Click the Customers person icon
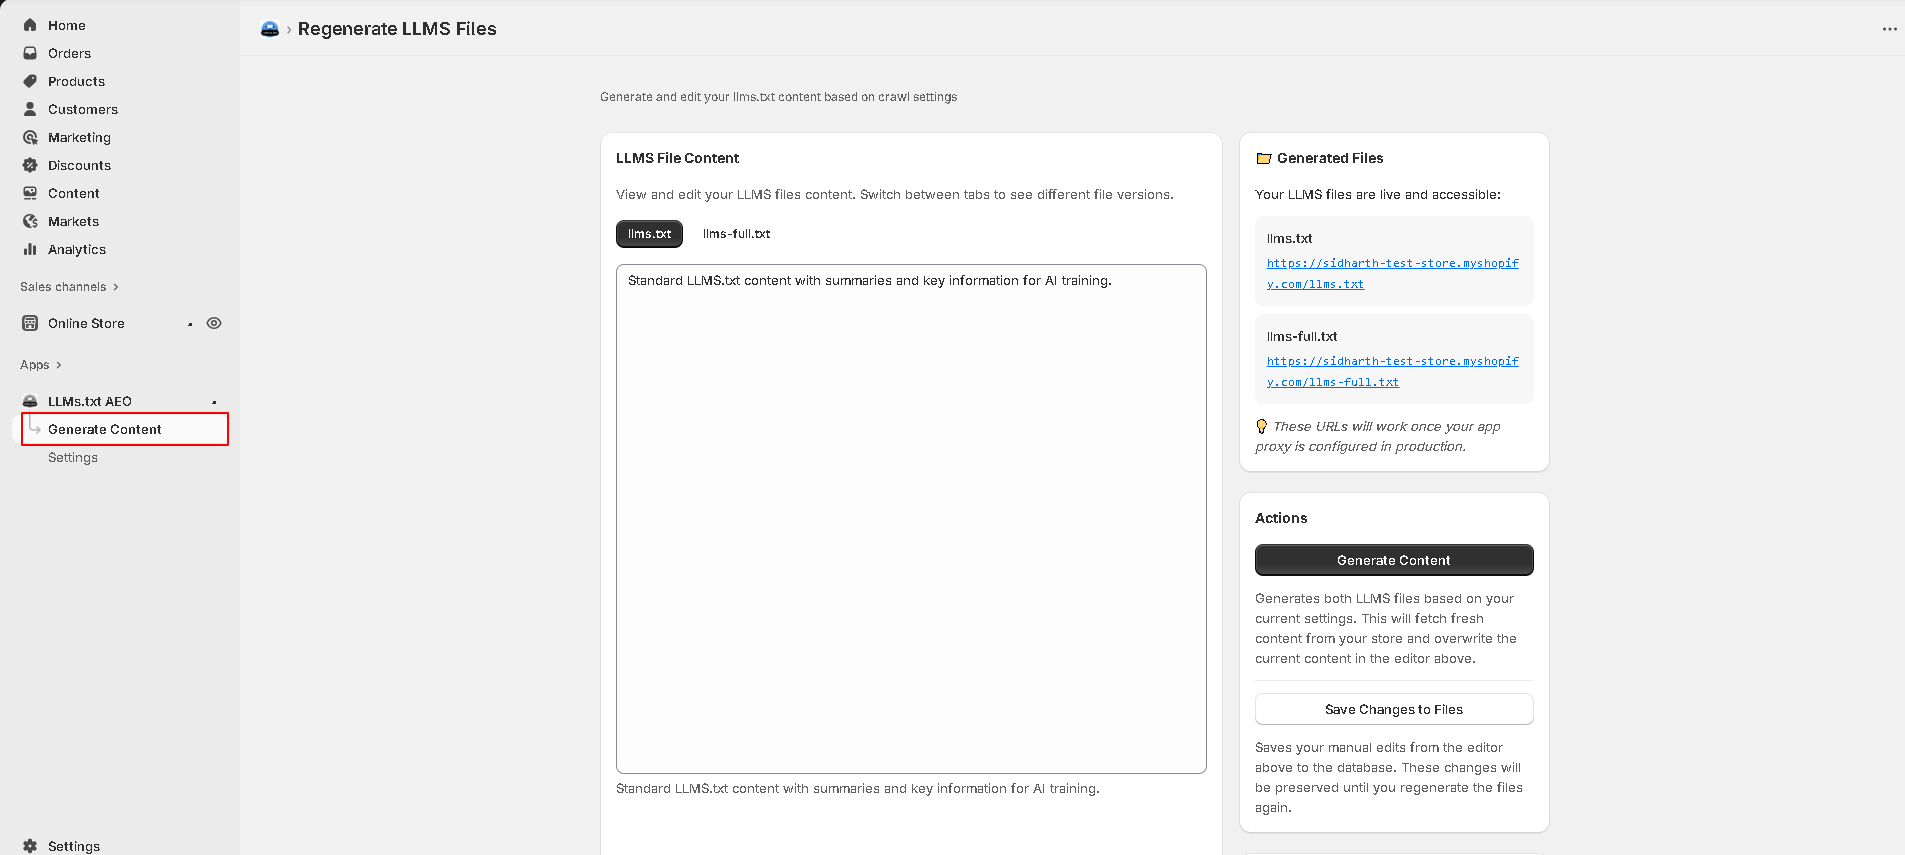 30,109
